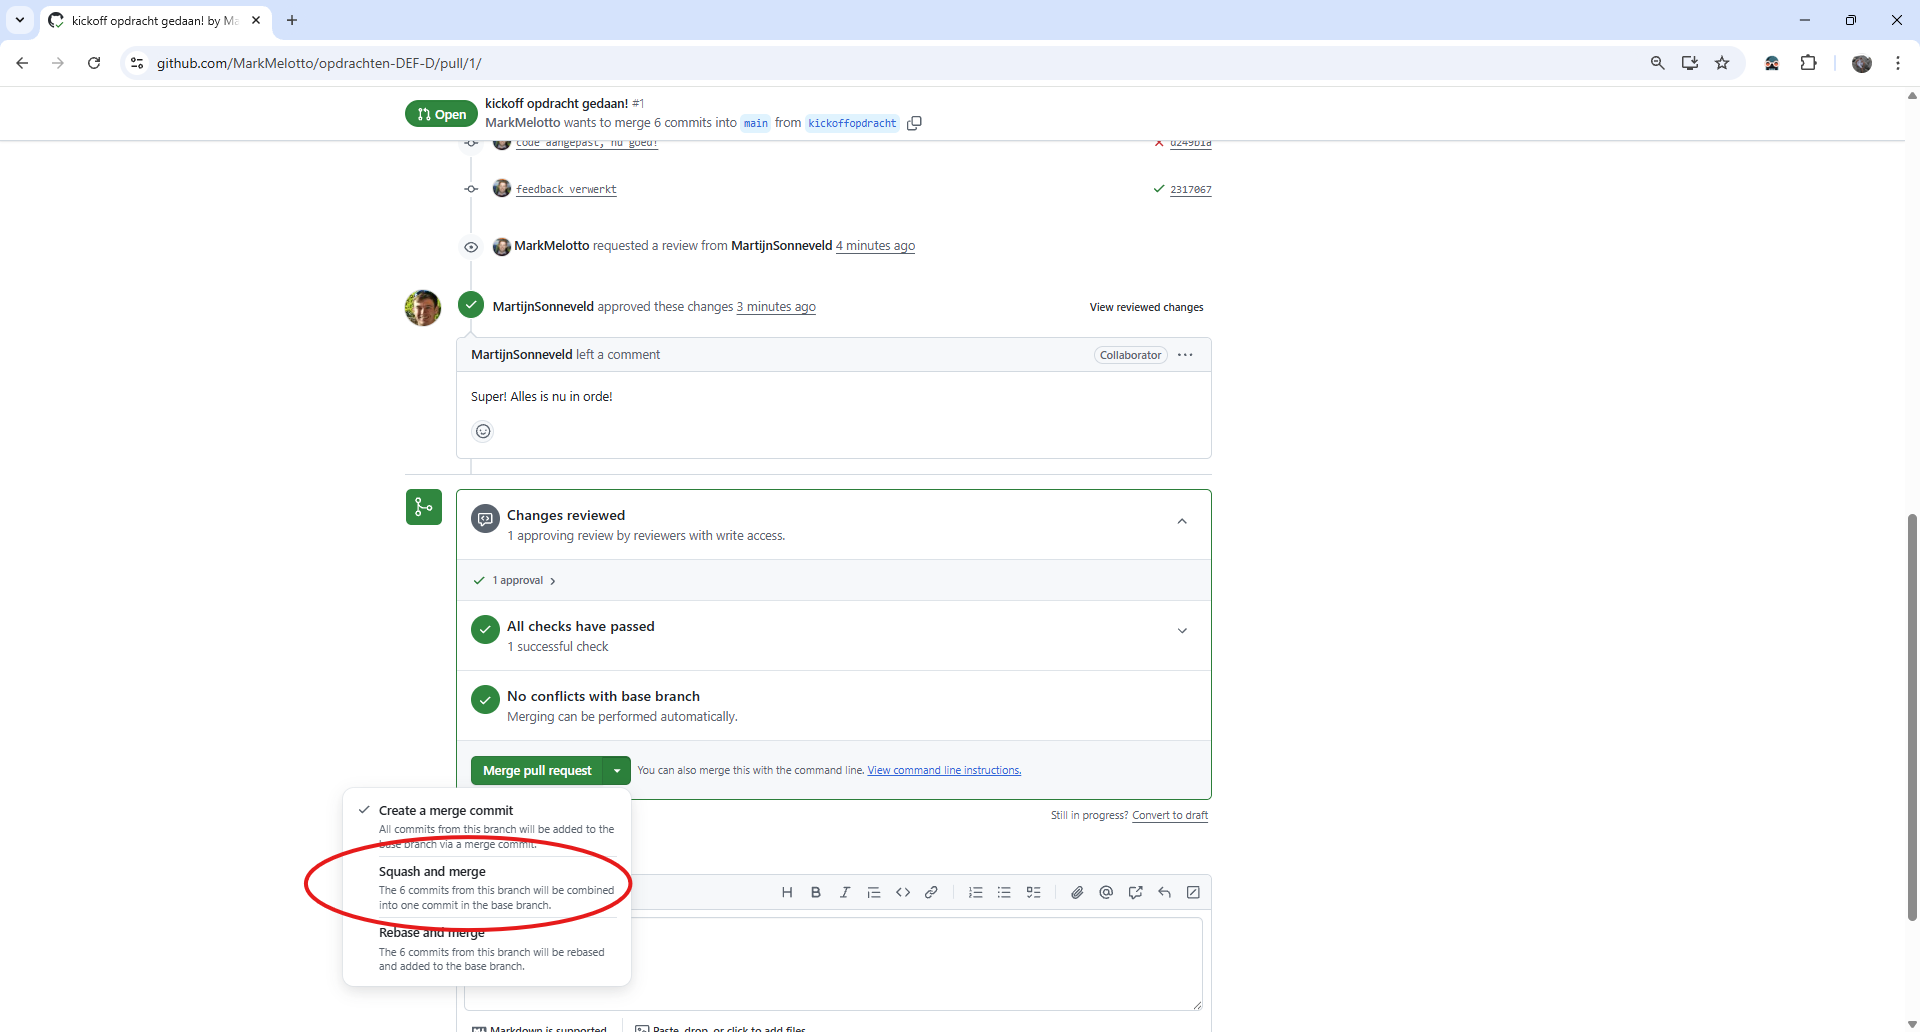Open merge method dropdown arrow
Image resolution: width=1920 pixels, height=1032 pixels.
(617, 771)
